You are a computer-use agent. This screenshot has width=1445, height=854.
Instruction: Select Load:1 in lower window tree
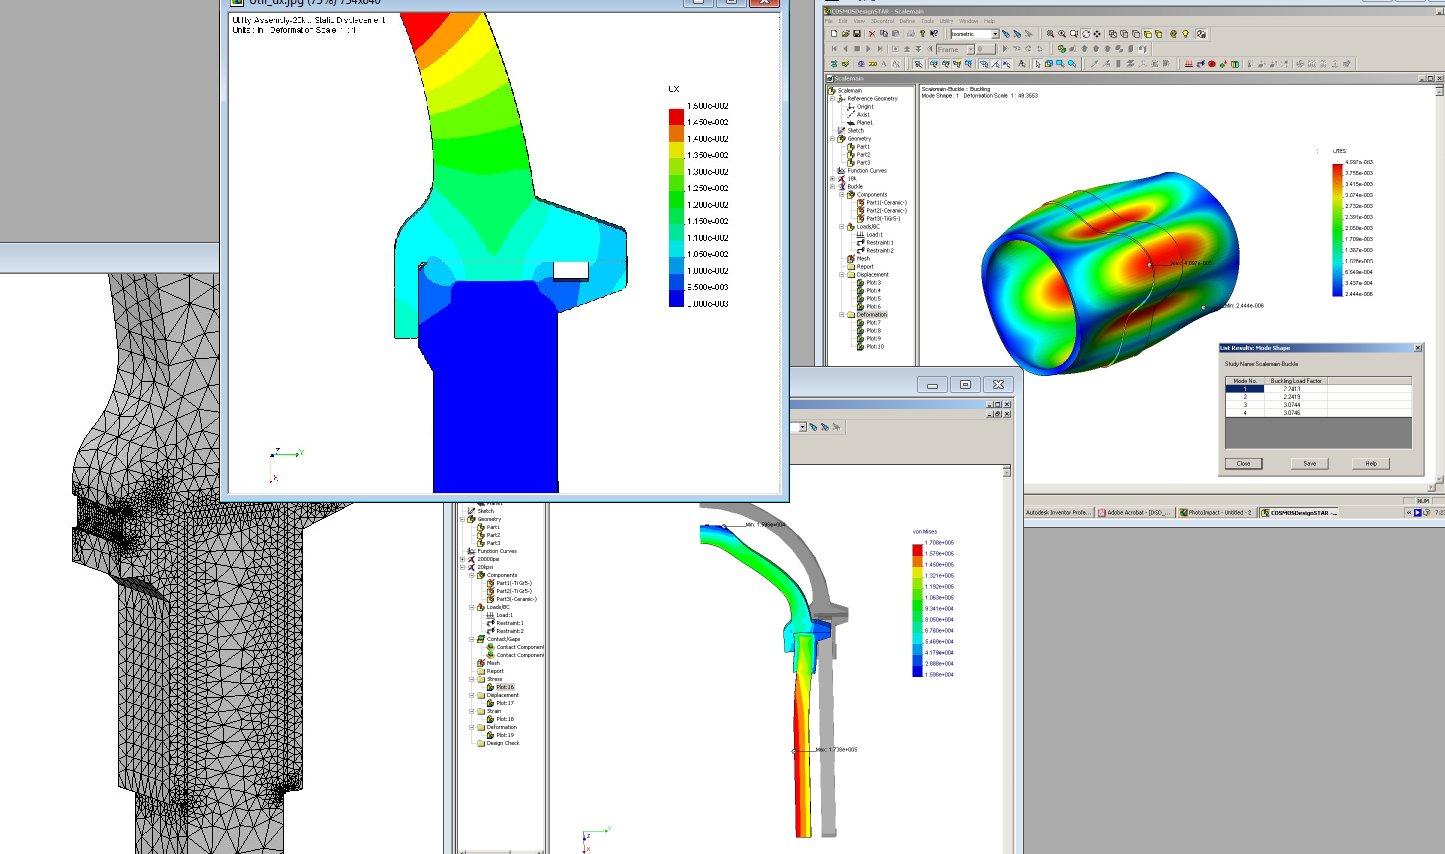[x=505, y=615]
